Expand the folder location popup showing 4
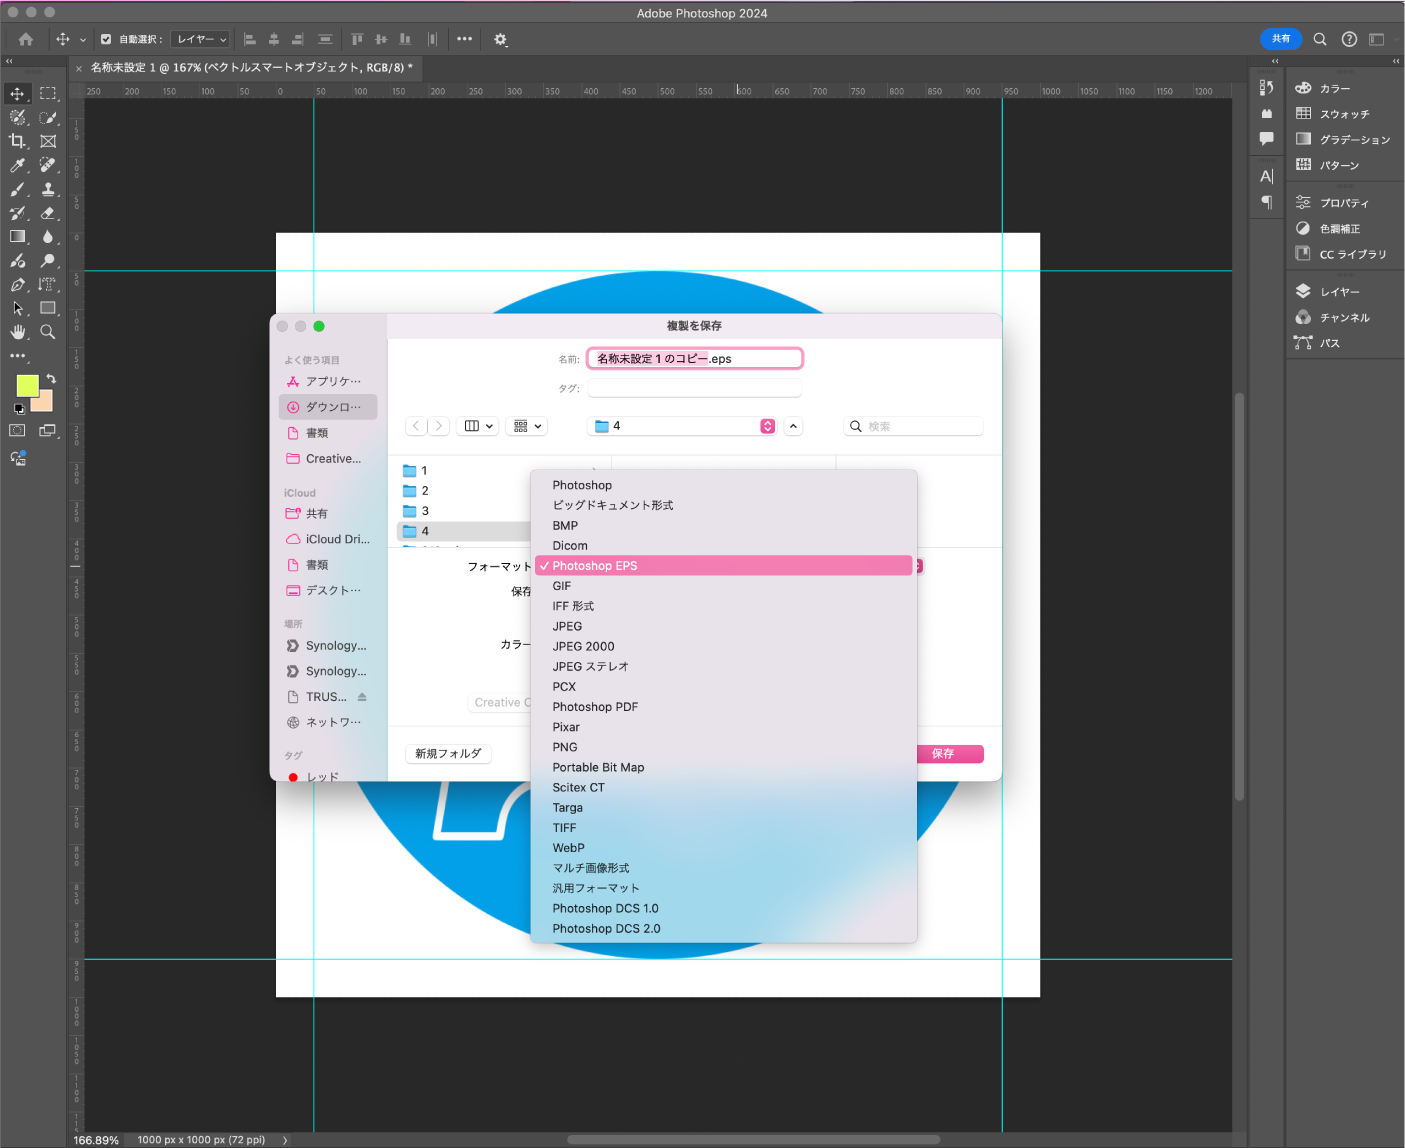The width and height of the screenshot is (1405, 1148). (767, 426)
